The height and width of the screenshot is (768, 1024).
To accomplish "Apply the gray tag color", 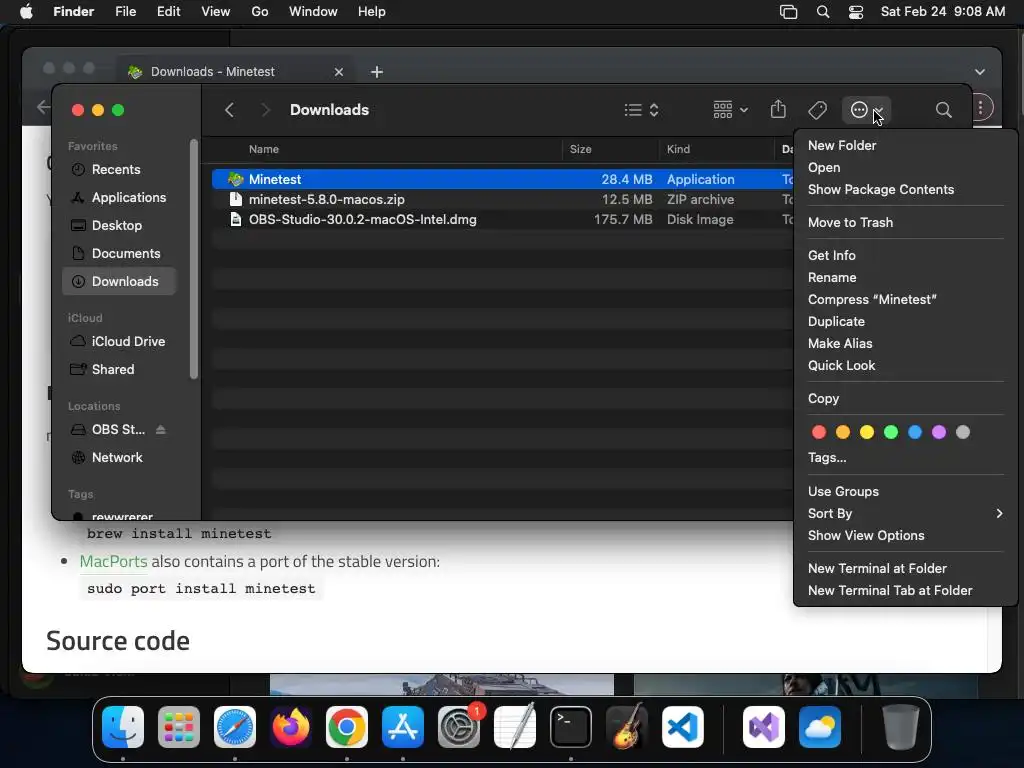I will point(963,432).
